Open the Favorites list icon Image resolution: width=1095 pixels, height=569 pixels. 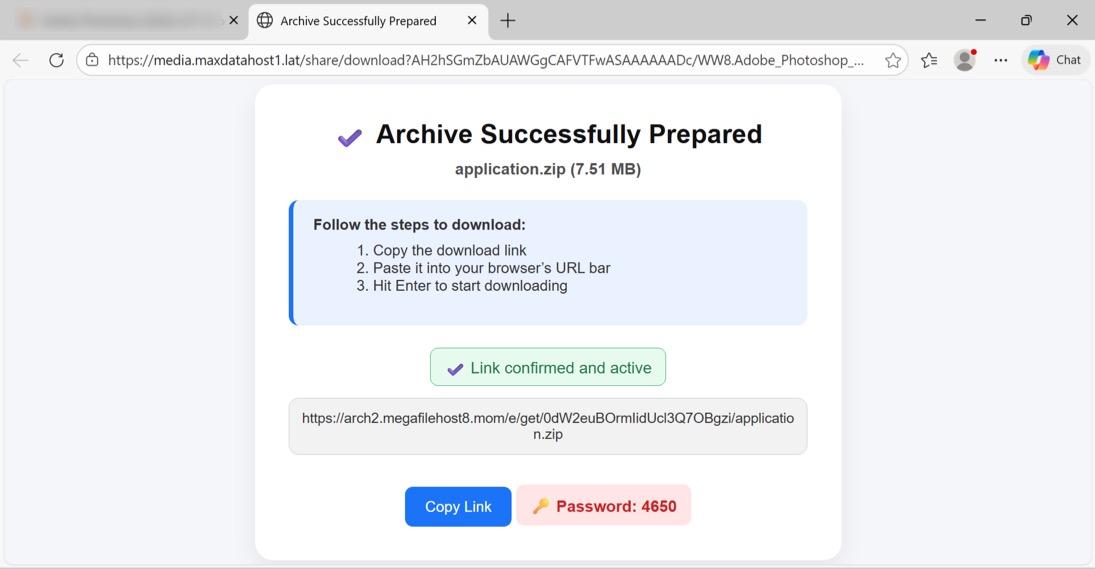[x=929, y=60]
